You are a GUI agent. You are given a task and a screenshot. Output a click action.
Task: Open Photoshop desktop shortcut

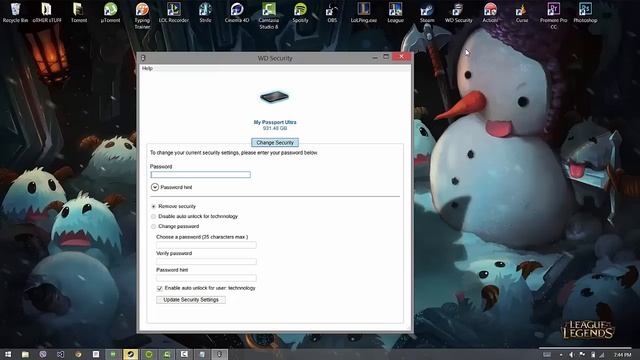(x=585, y=12)
